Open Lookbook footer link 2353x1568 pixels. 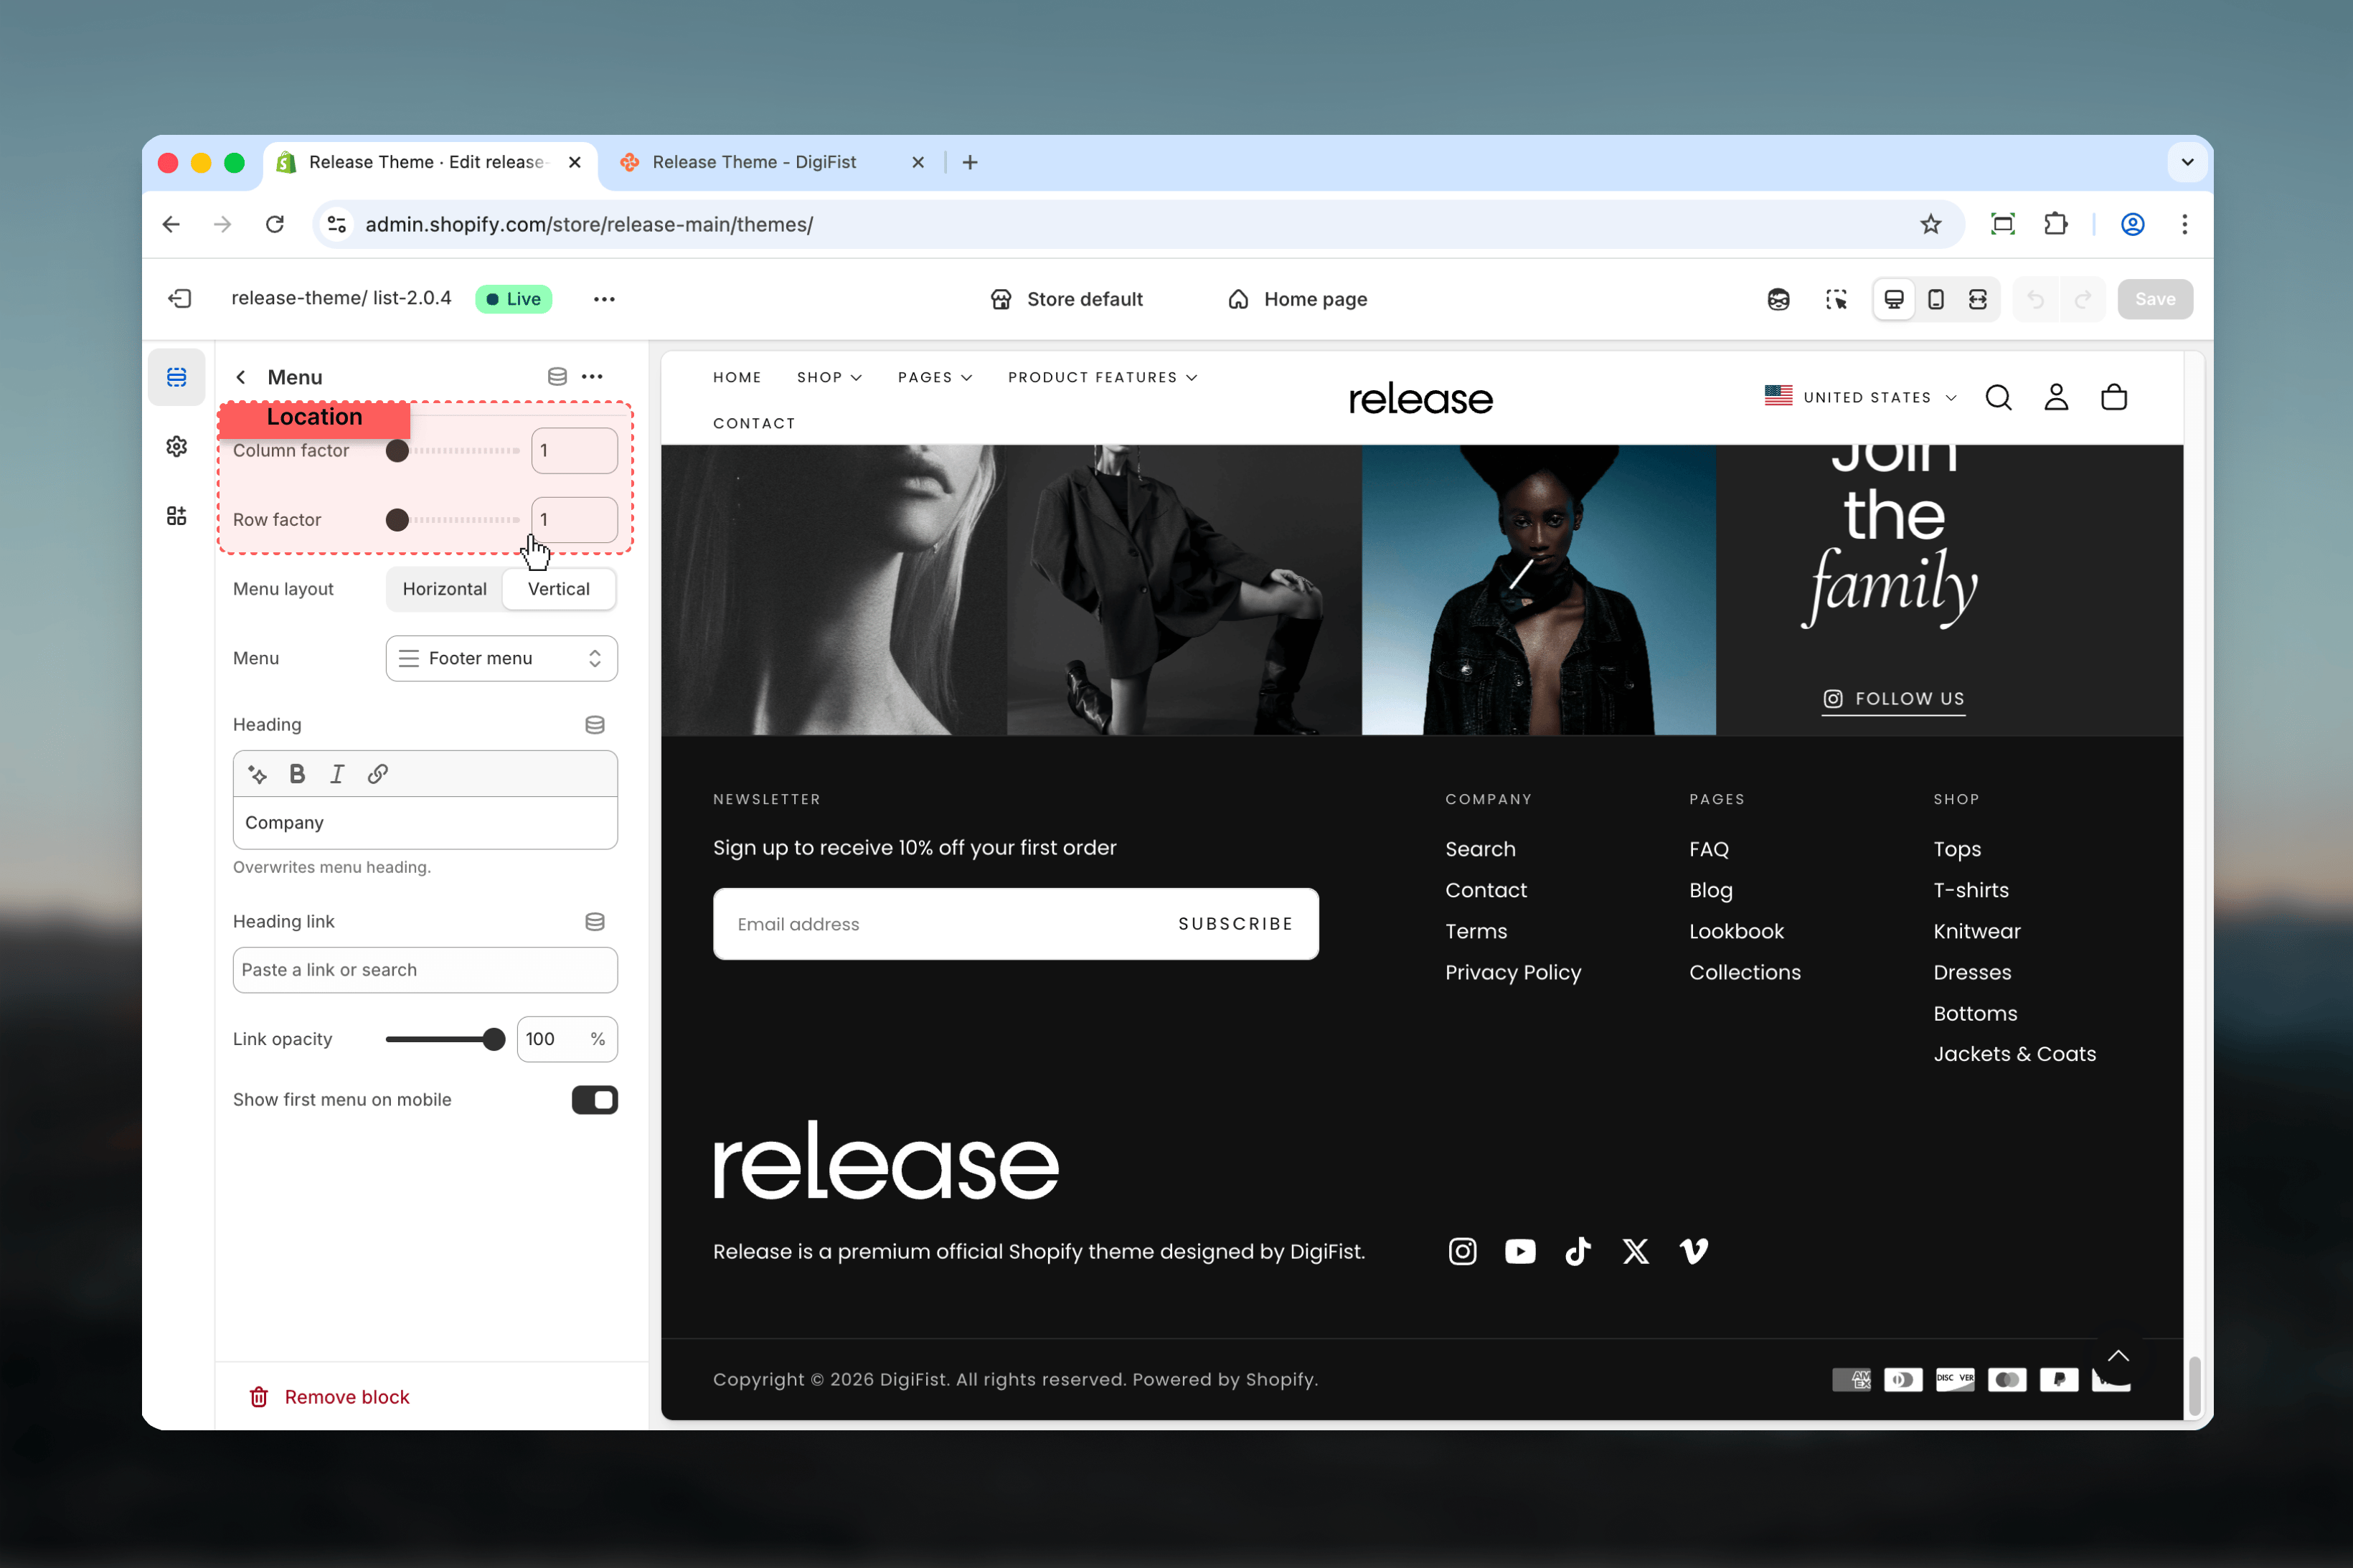(1736, 931)
